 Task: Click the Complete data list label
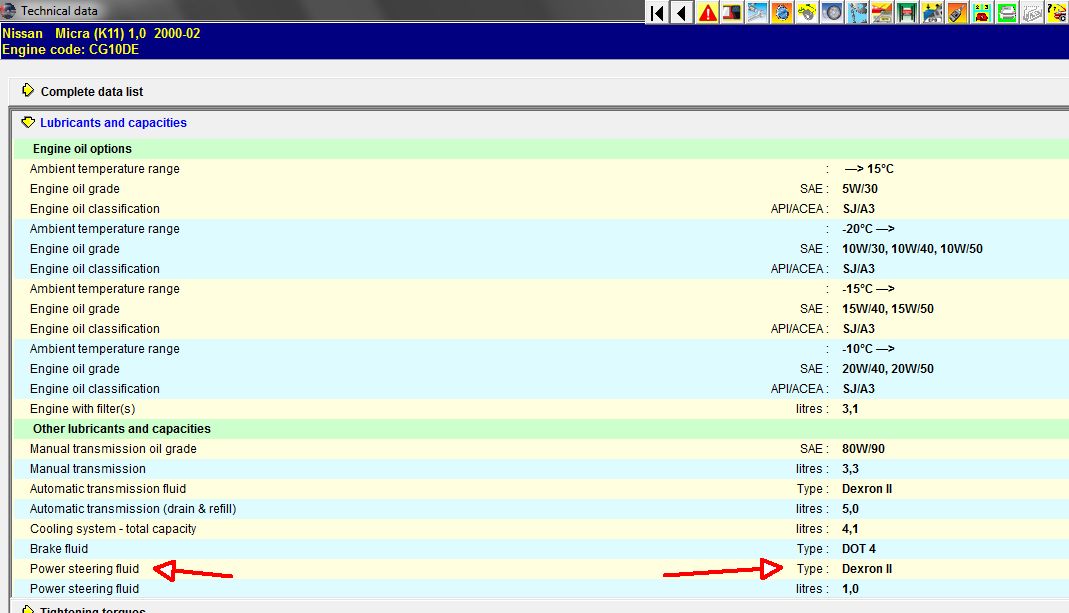pos(92,91)
